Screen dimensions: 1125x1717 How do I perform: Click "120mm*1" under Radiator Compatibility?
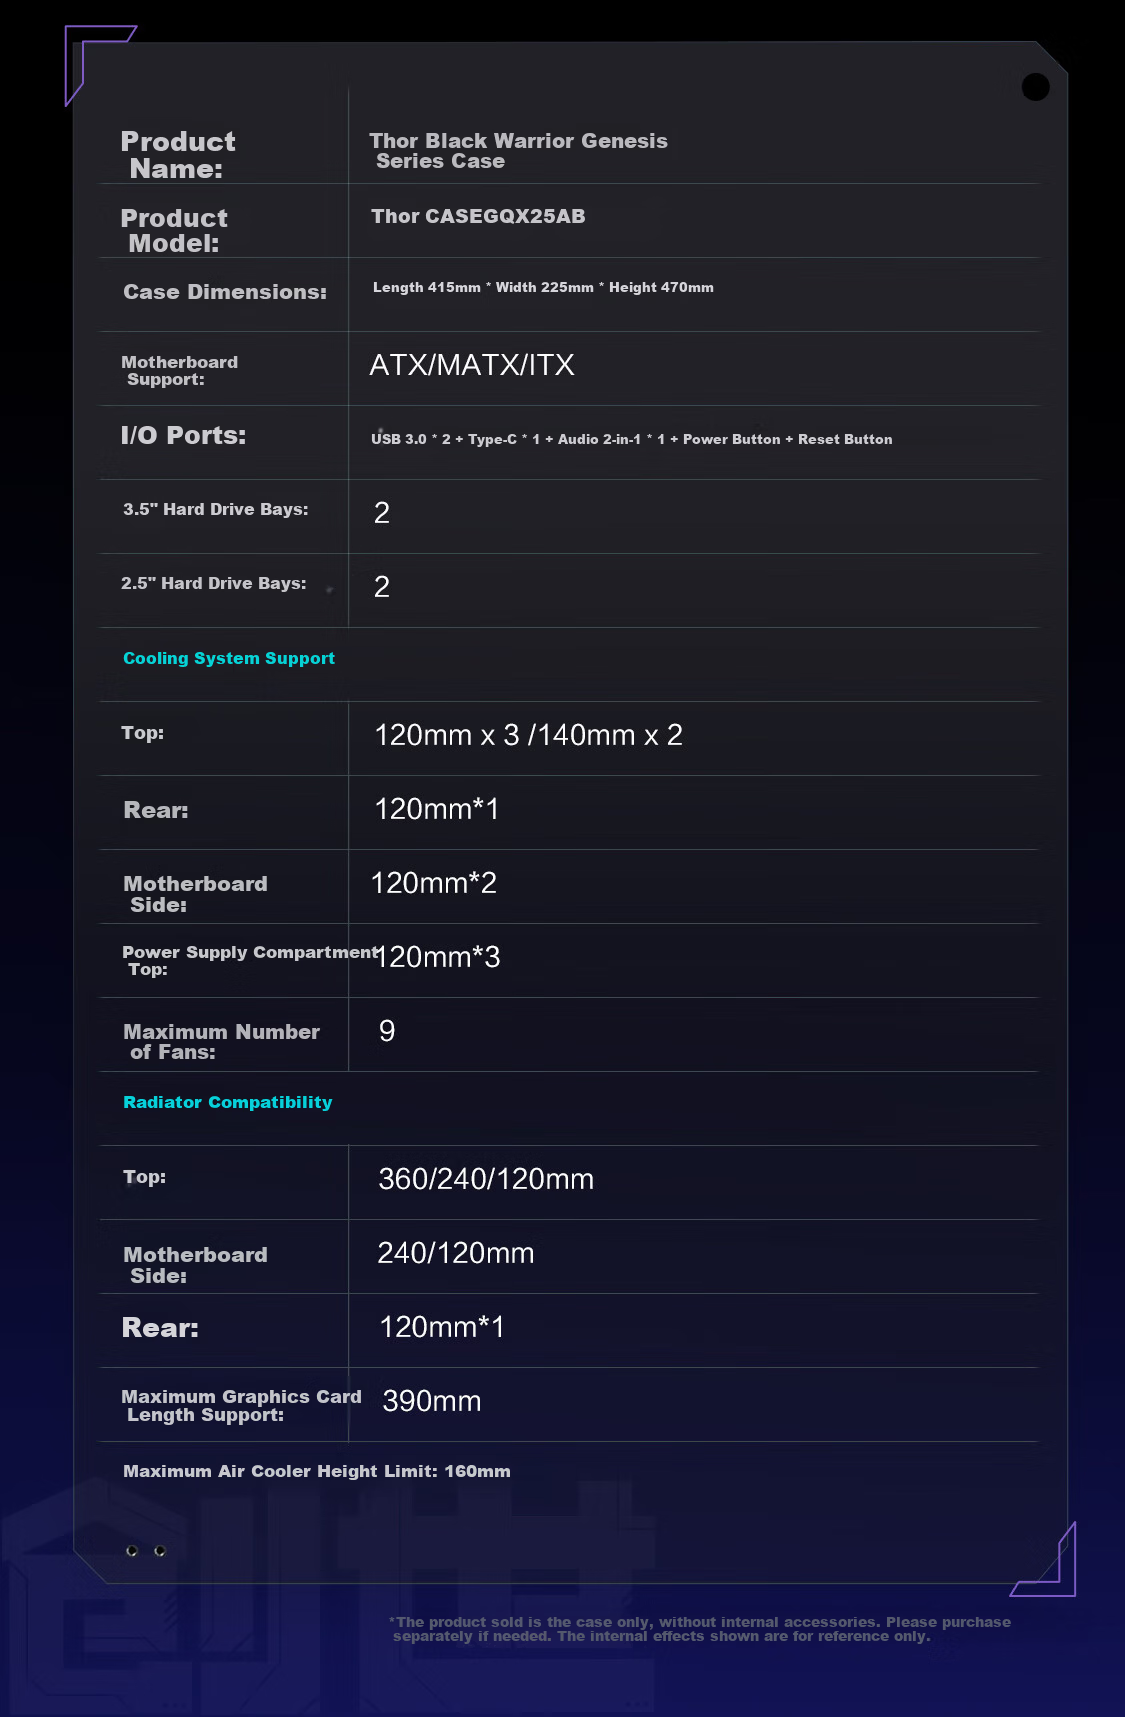[x=441, y=1327]
